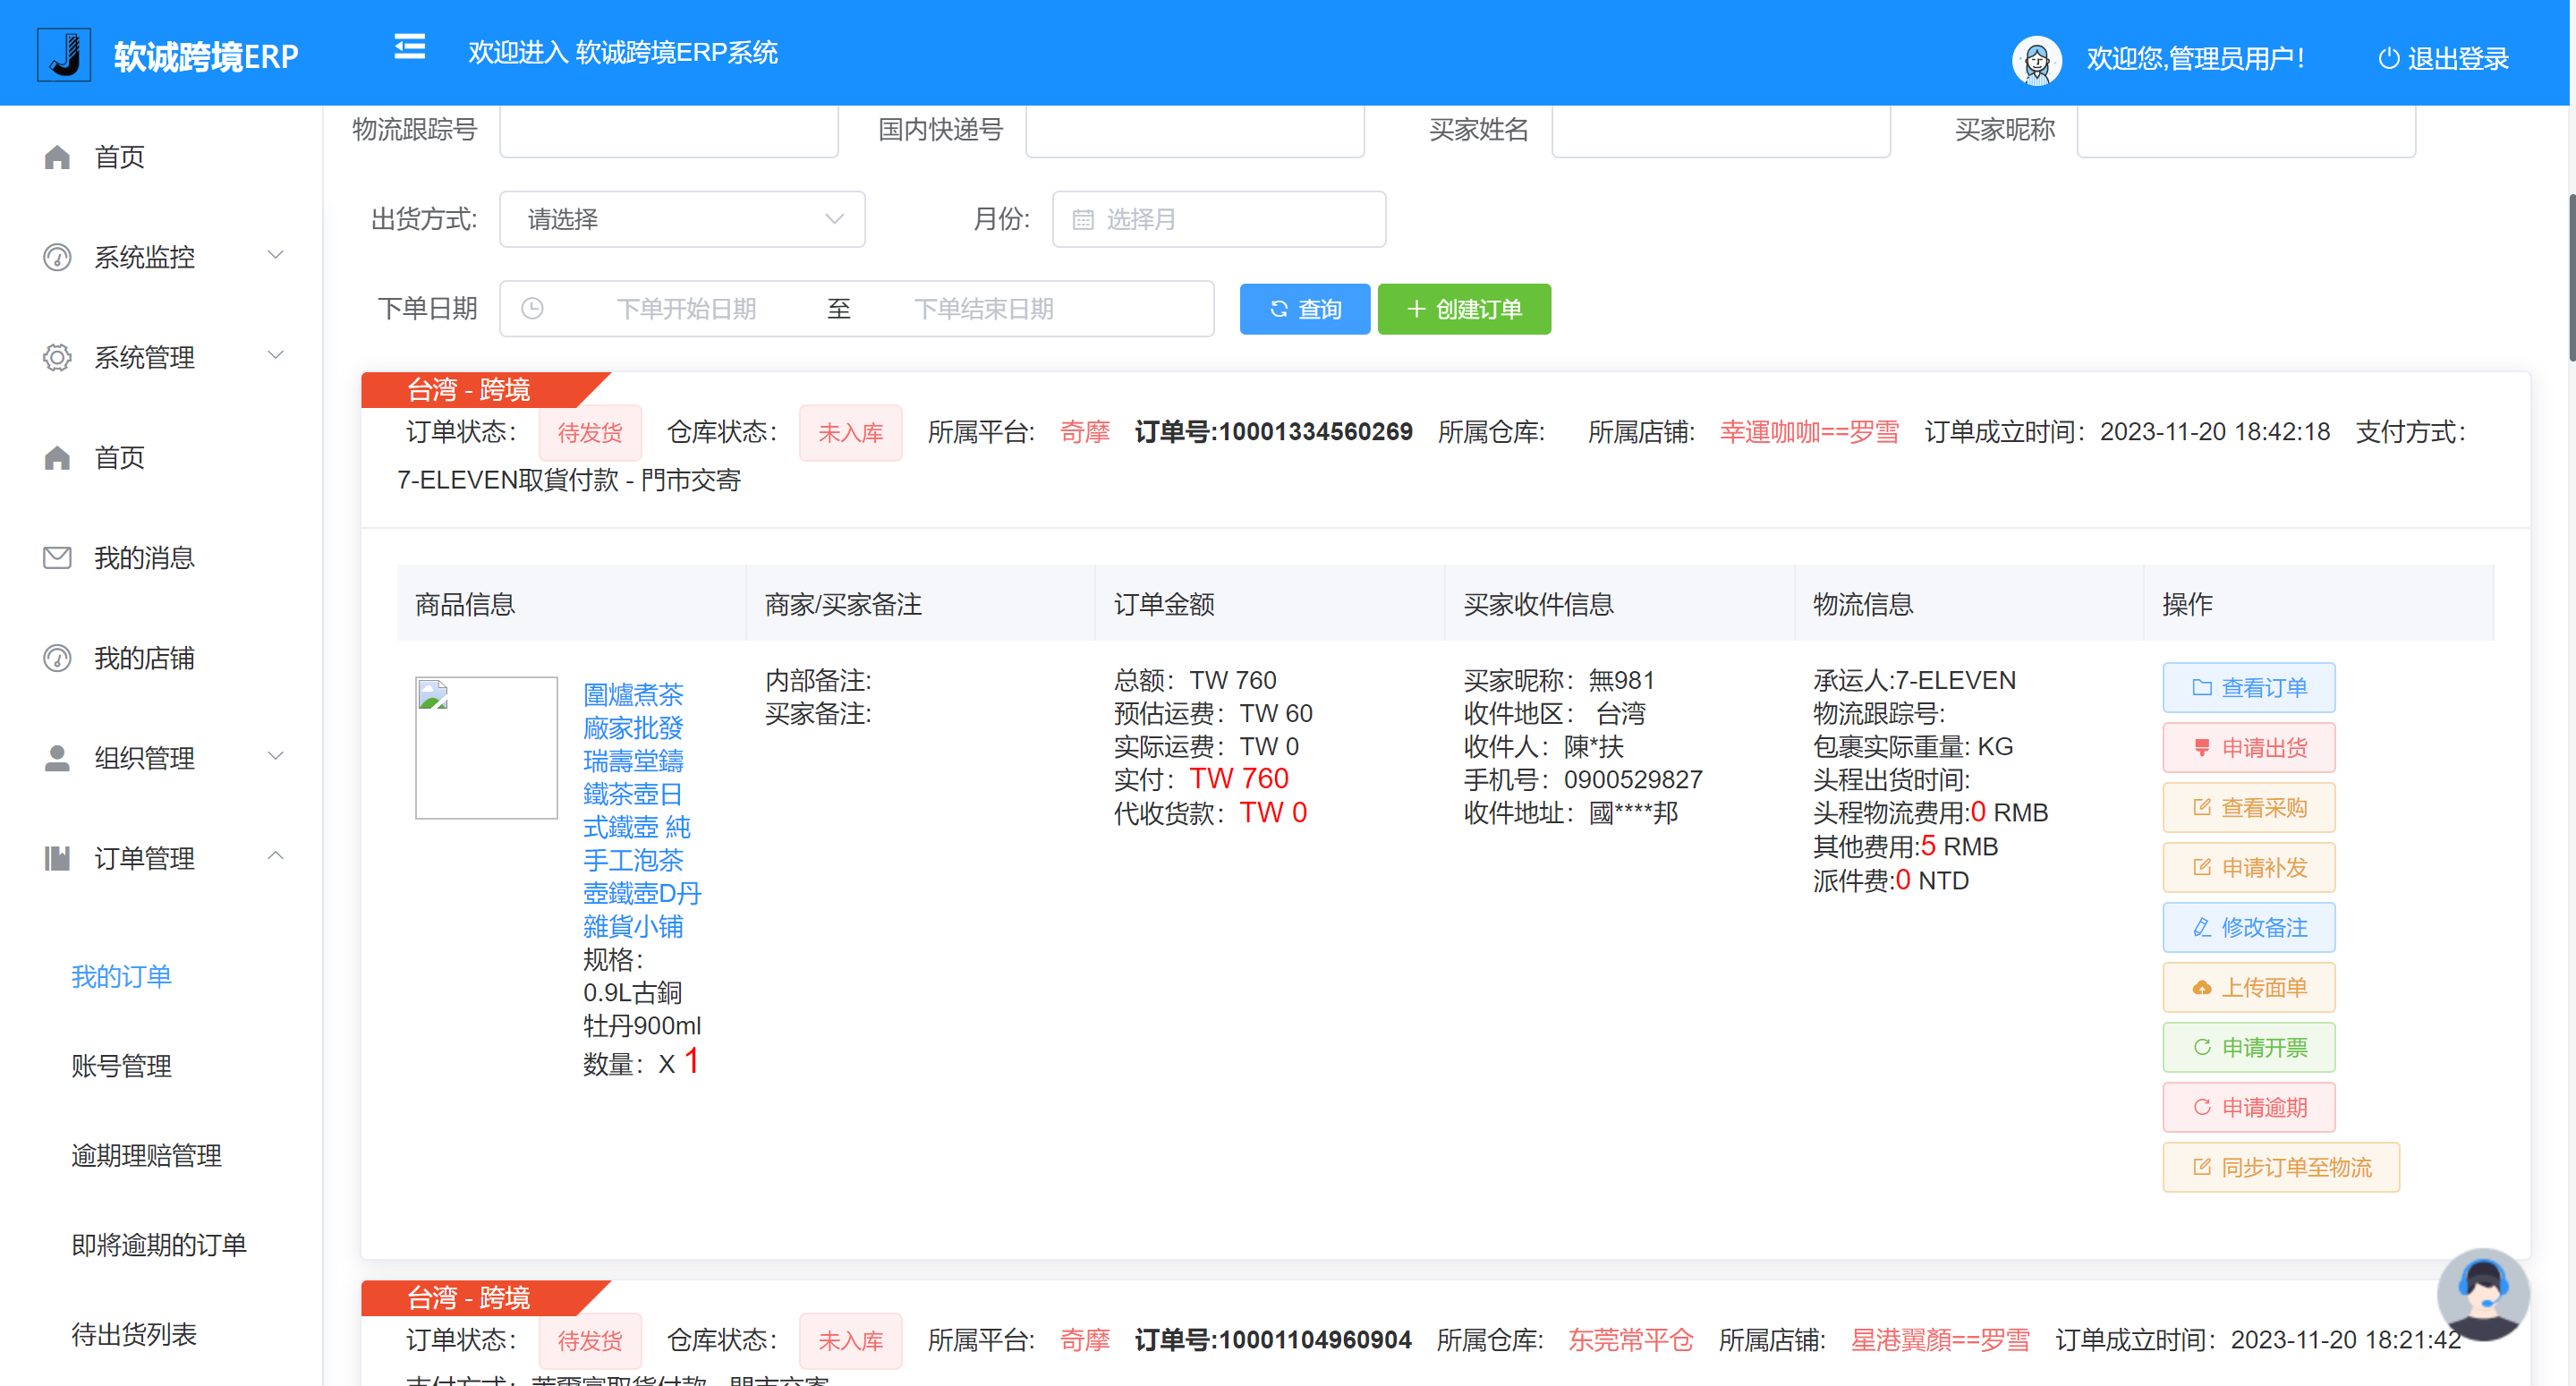Screen dimensions: 2576x1386
Task: Click the home icon of the second 首页 entry
Action: [x=57, y=457]
